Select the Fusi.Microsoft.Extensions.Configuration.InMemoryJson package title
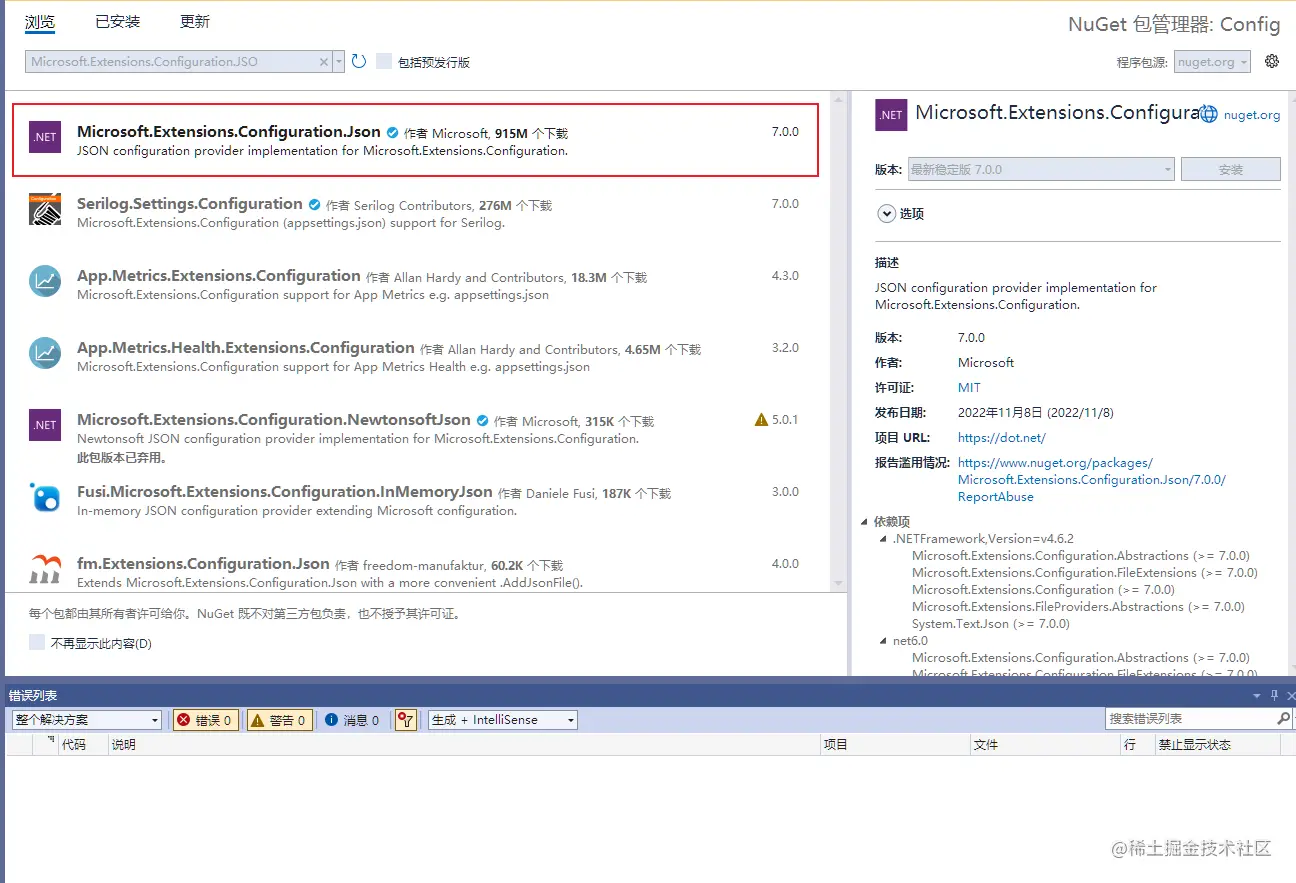Viewport: 1296px width, 883px height. click(285, 491)
